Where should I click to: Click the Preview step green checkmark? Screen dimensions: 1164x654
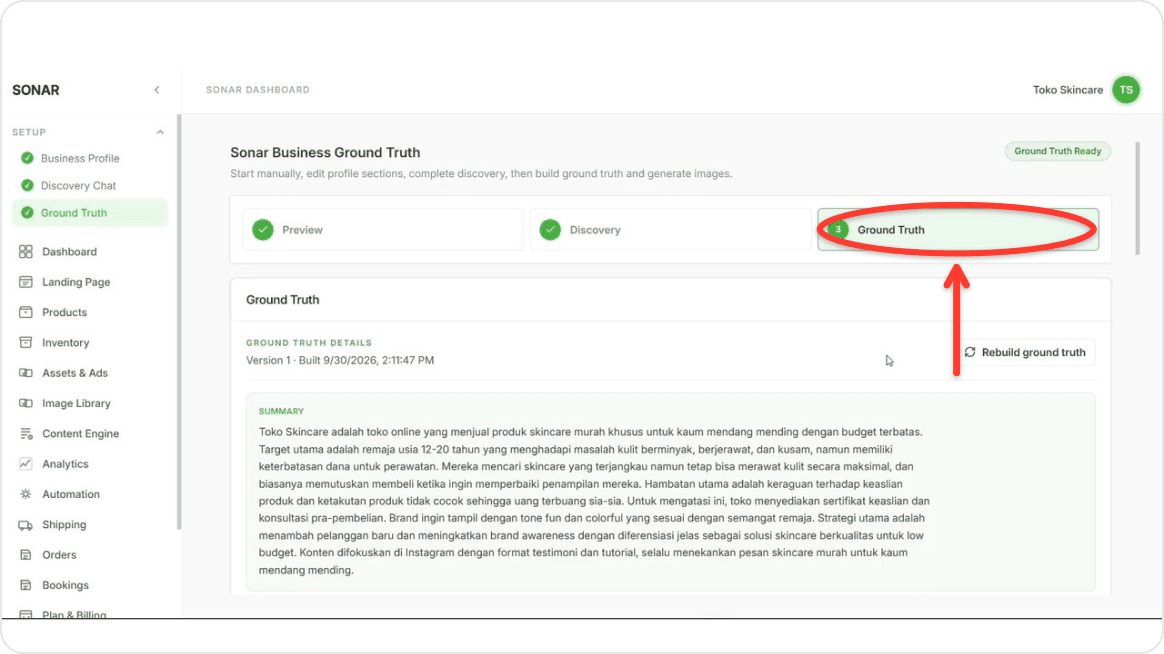[x=263, y=230]
